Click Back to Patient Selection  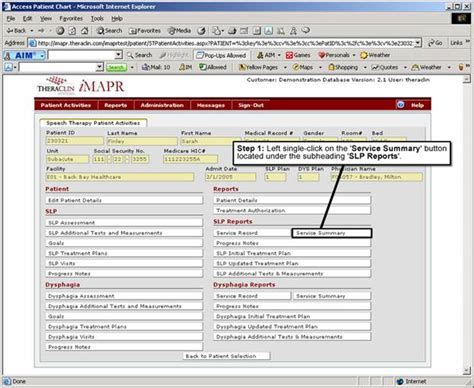coord(227,356)
